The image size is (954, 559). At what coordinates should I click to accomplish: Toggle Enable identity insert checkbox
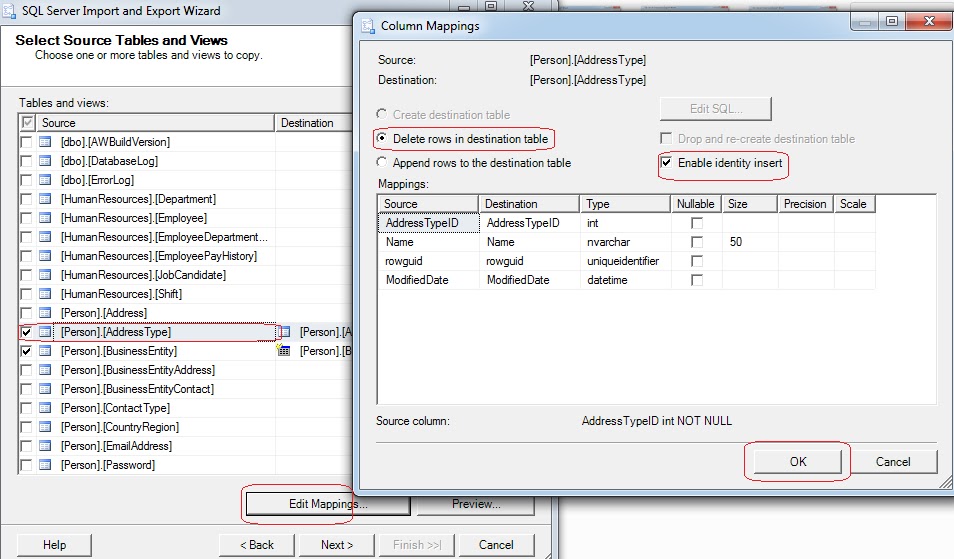[x=666, y=162]
